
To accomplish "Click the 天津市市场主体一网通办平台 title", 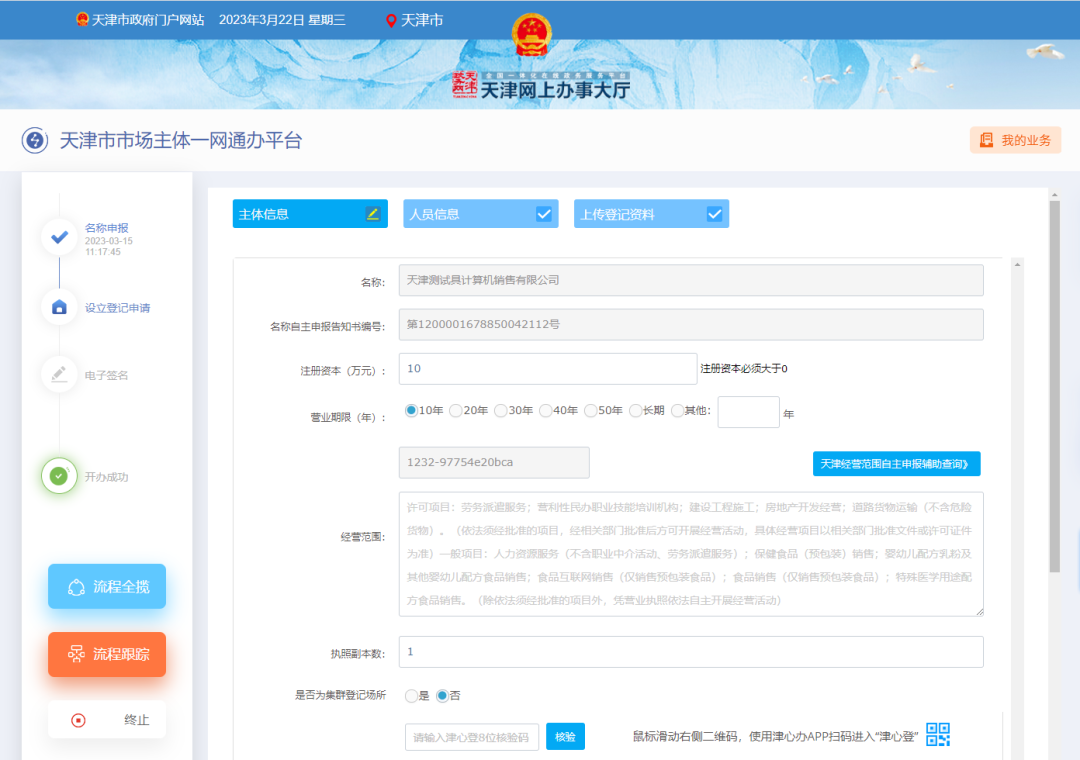I will pos(180,141).
